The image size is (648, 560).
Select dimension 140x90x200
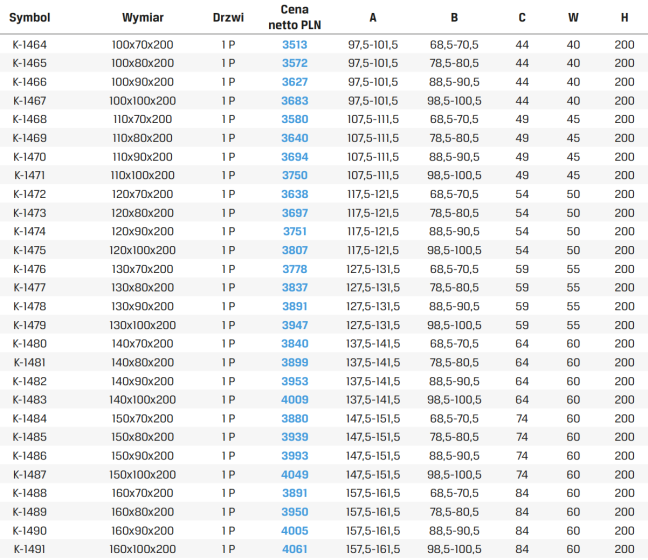143,381
